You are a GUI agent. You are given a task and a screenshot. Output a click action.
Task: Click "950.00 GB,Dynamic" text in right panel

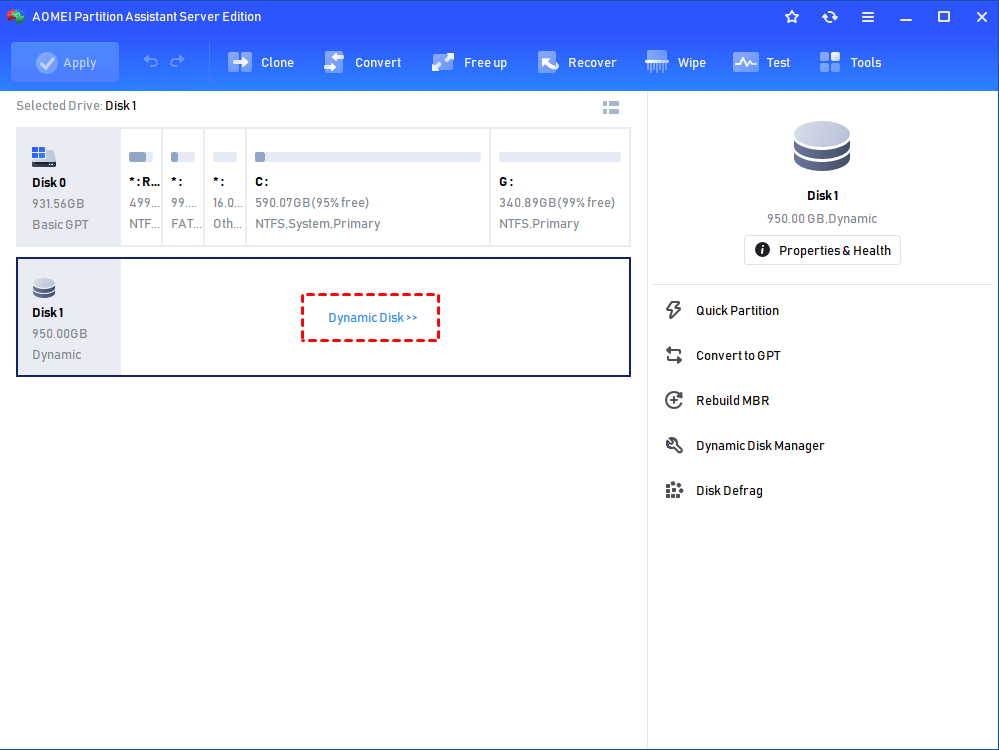pyautogui.click(x=822, y=219)
